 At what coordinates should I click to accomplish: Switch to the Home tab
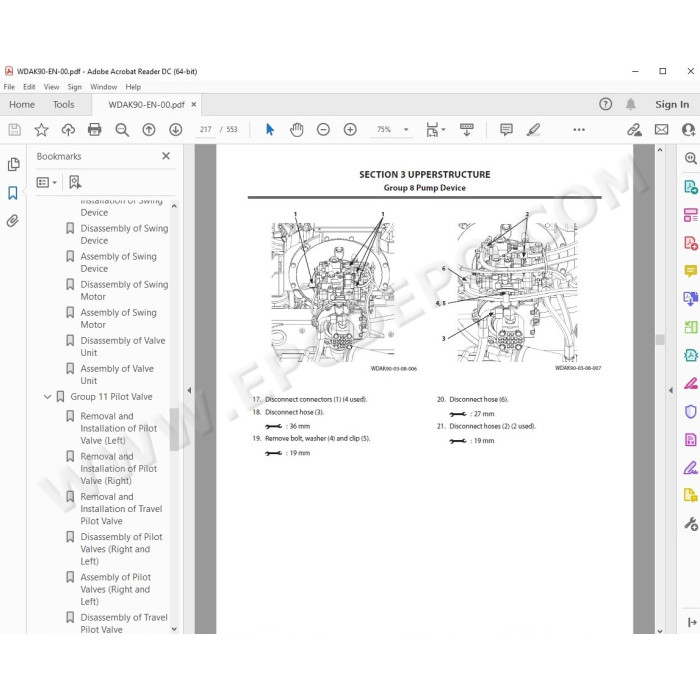(22, 104)
